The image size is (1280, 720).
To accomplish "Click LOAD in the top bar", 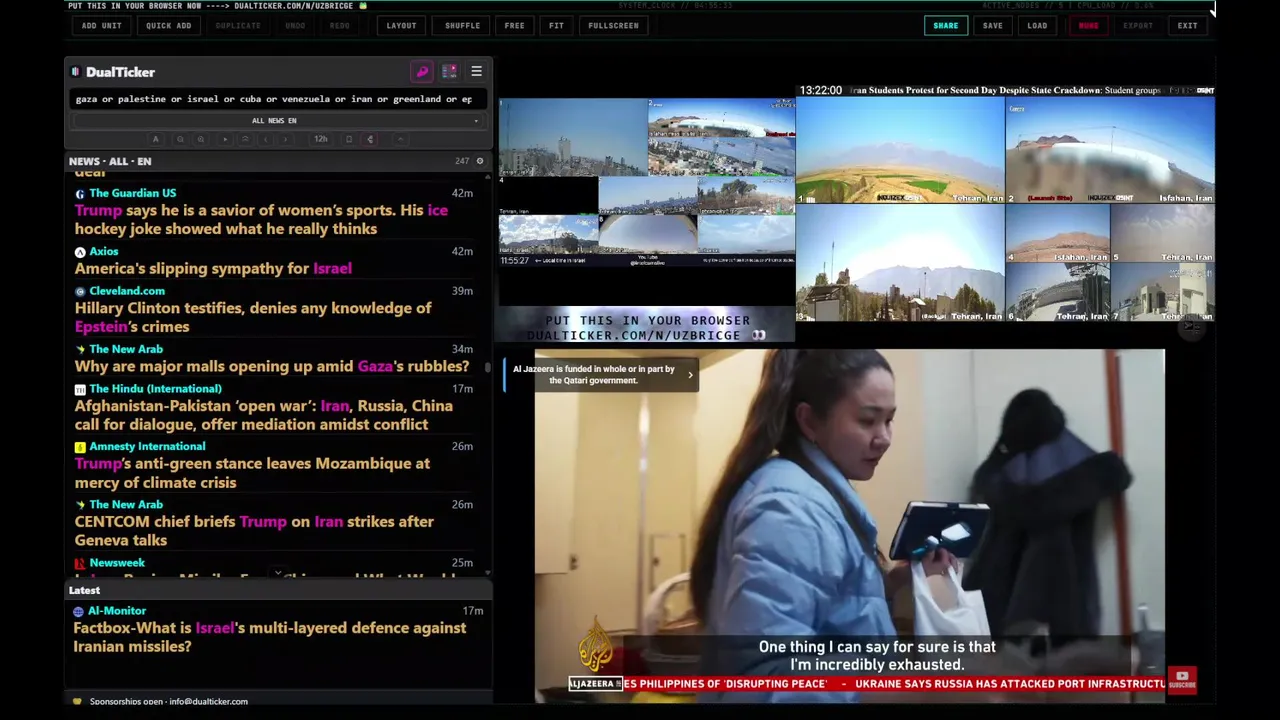I will pyautogui.click(x=1037, y=26).
